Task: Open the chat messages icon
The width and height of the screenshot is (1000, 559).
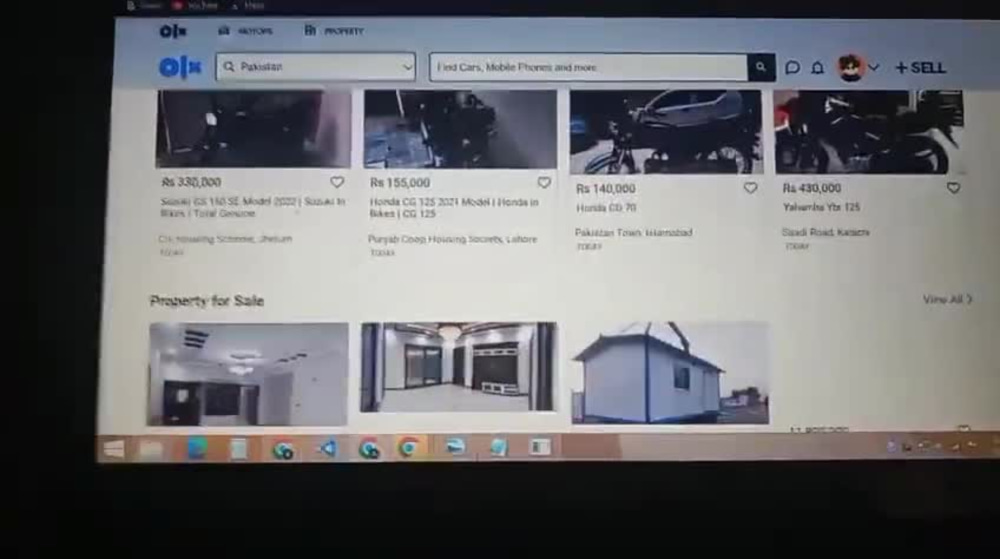Action: 792,68
